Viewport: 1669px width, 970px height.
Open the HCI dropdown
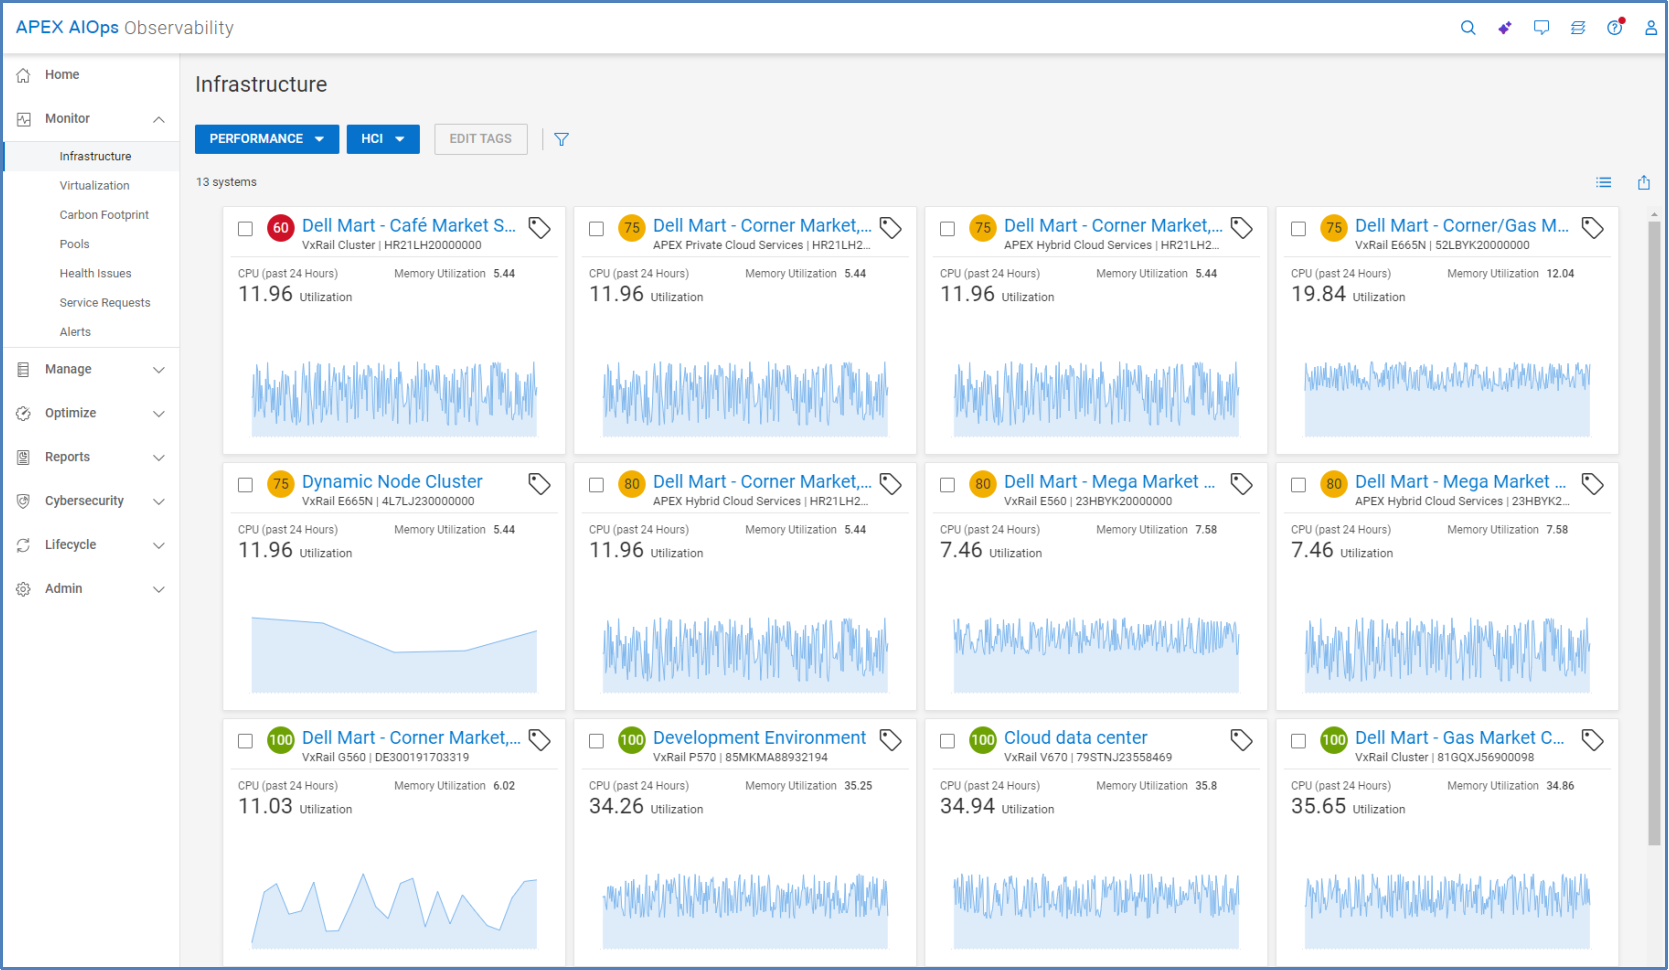tap(383, 139)
